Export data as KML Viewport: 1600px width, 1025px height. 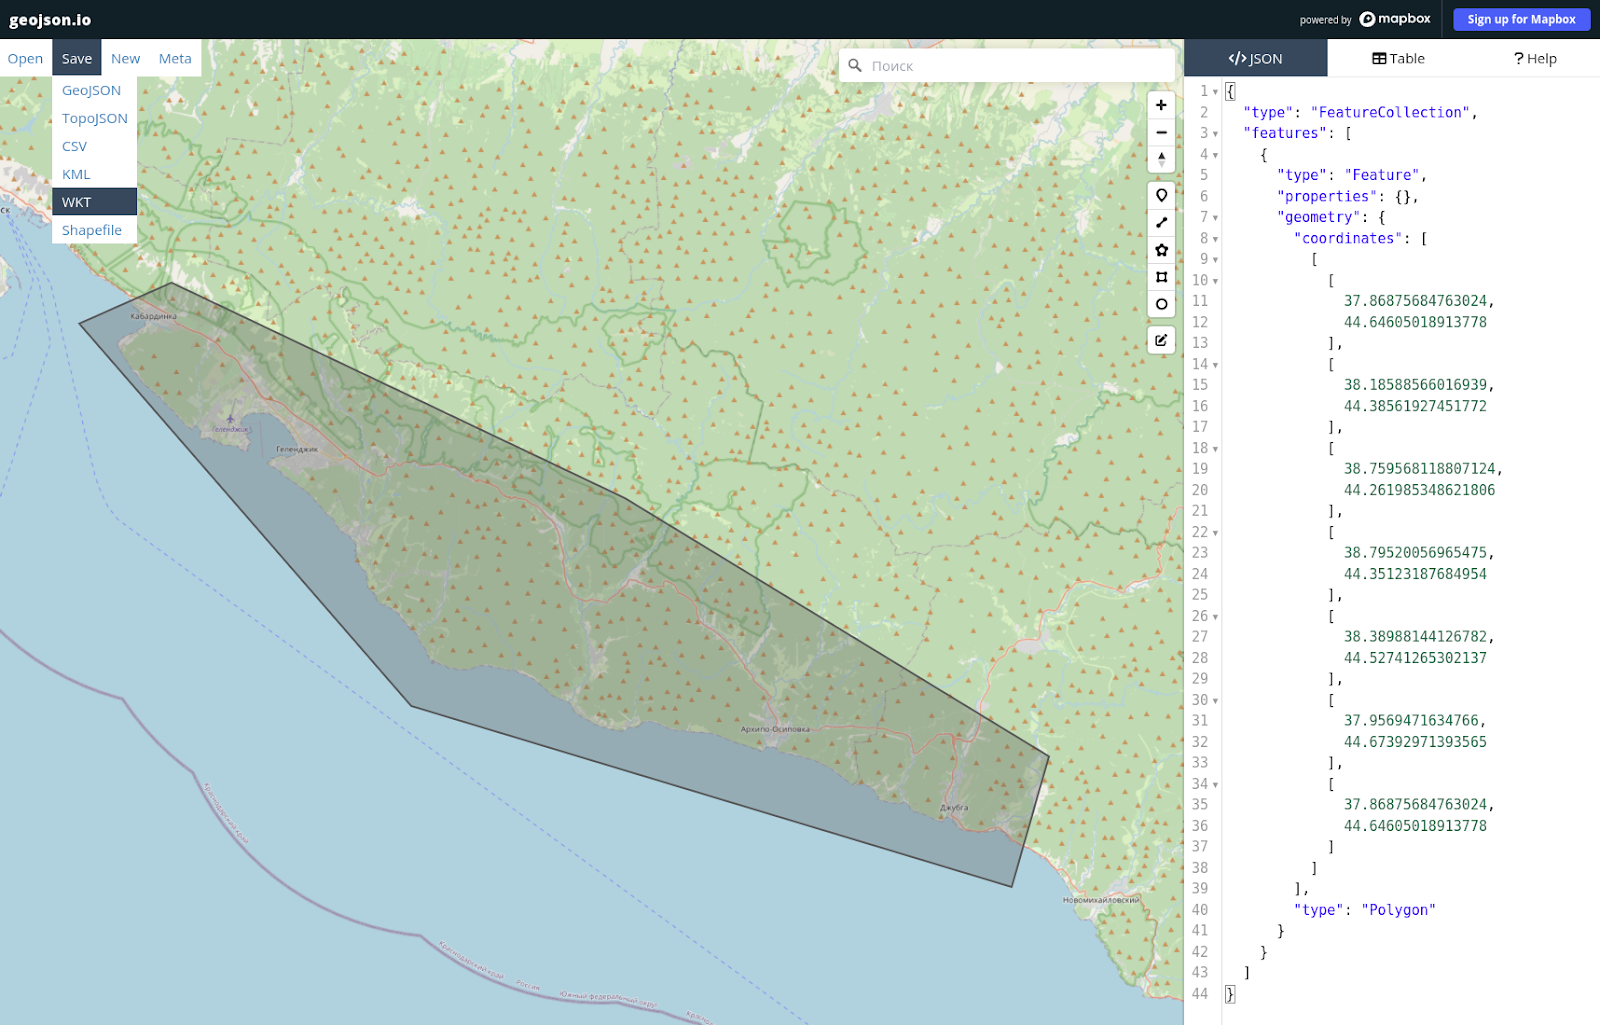pos(94,174)
